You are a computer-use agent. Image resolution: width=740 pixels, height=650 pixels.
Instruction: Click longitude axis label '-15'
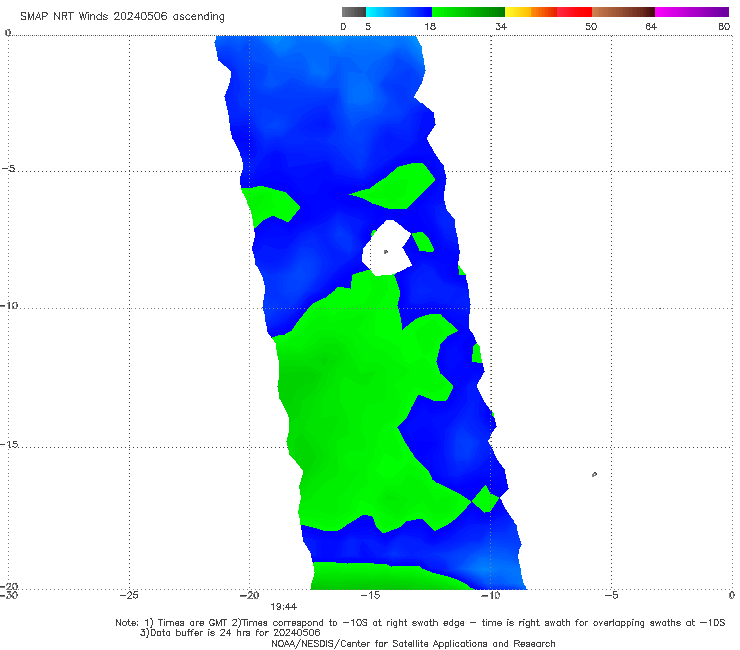click(x=370, y=595)
